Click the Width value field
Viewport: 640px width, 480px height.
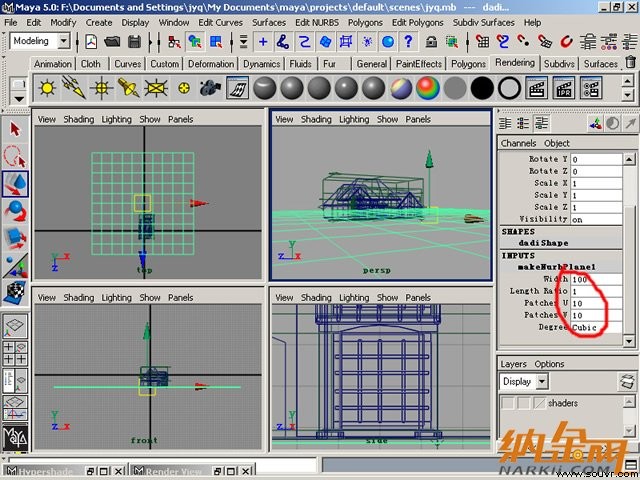[x=596, y=280]
